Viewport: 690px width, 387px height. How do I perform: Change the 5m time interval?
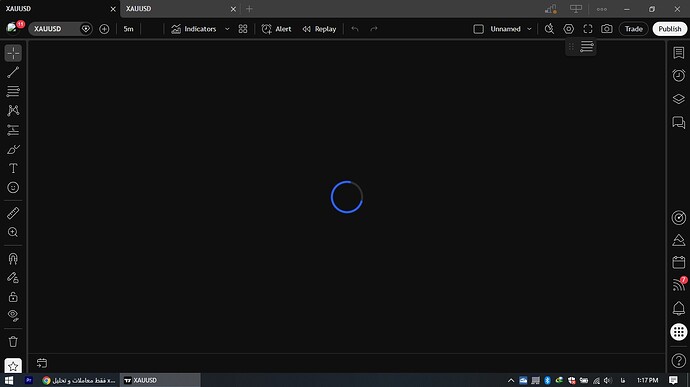pyautogui.click(x=128, y=29)
